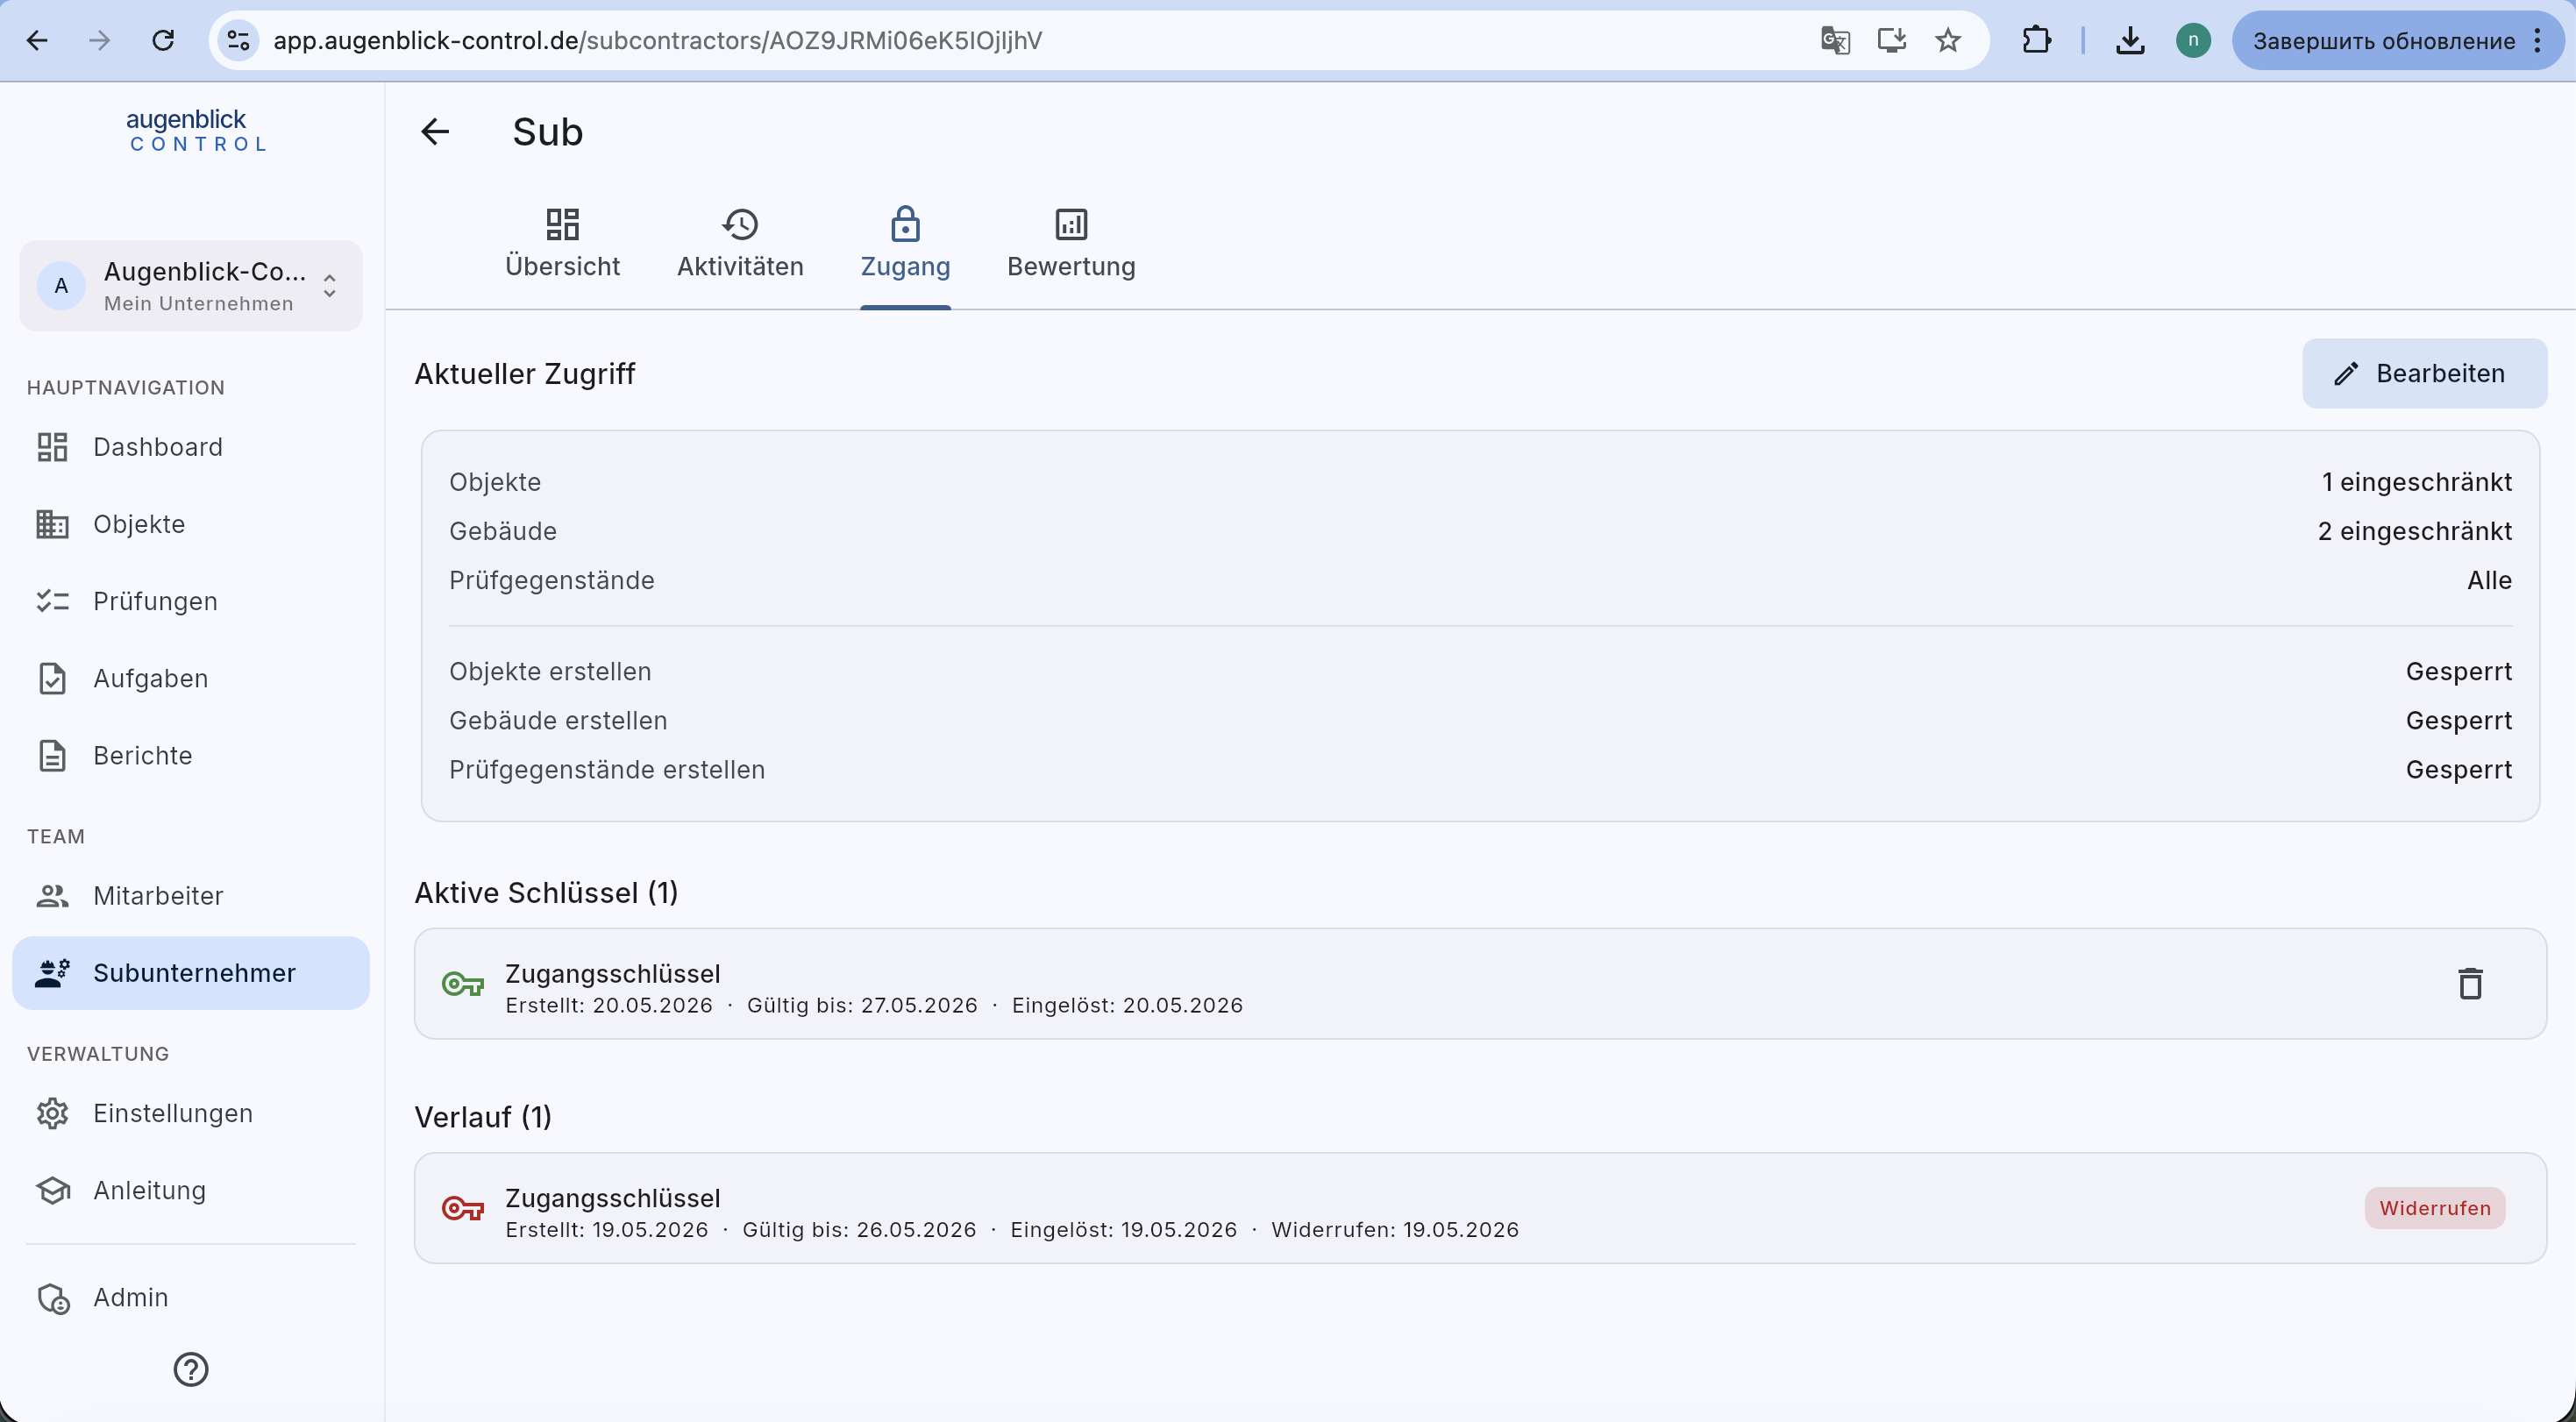Viewport: 2576px width, 1422px height.
Task: Switch to the Aktivitäten tab
Action: (x=740, y=244)
